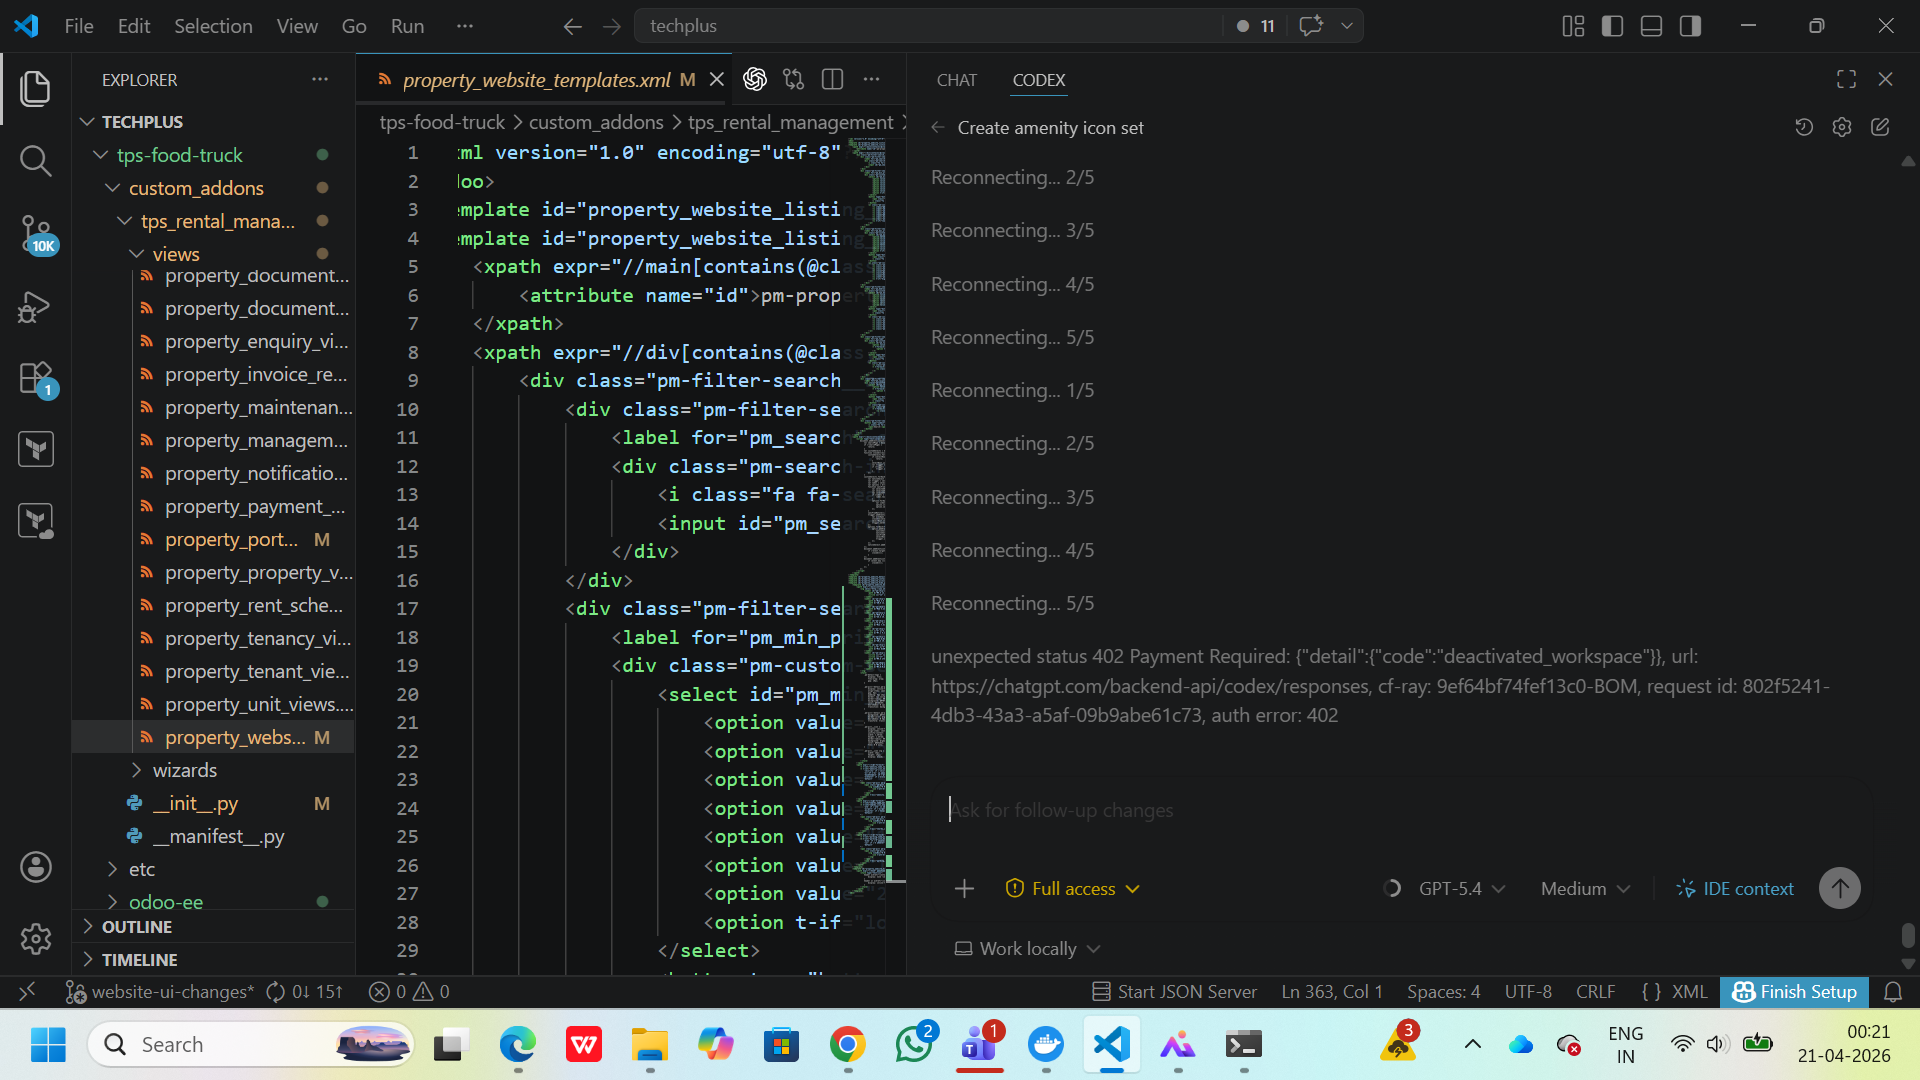Open Full access permission dropdown
1920x1080 pixels.
(1072, 888)
